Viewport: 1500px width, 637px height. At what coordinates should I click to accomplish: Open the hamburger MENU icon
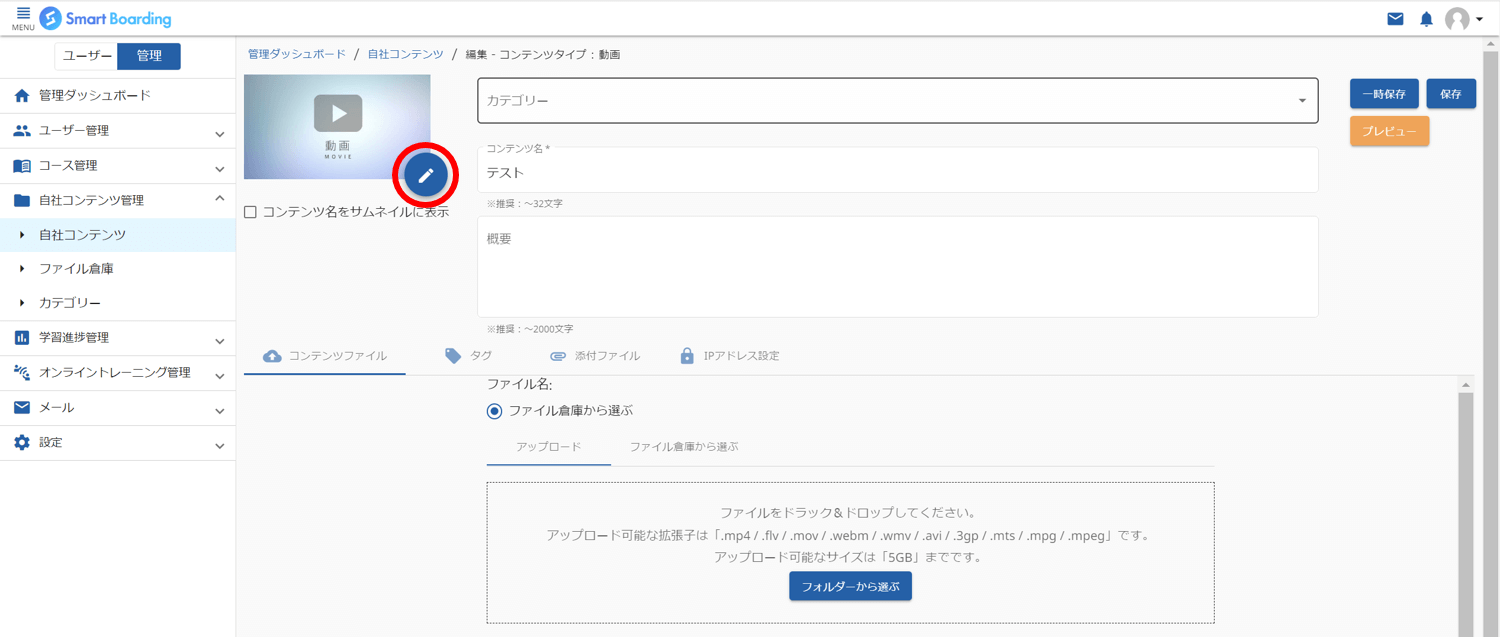23,18
